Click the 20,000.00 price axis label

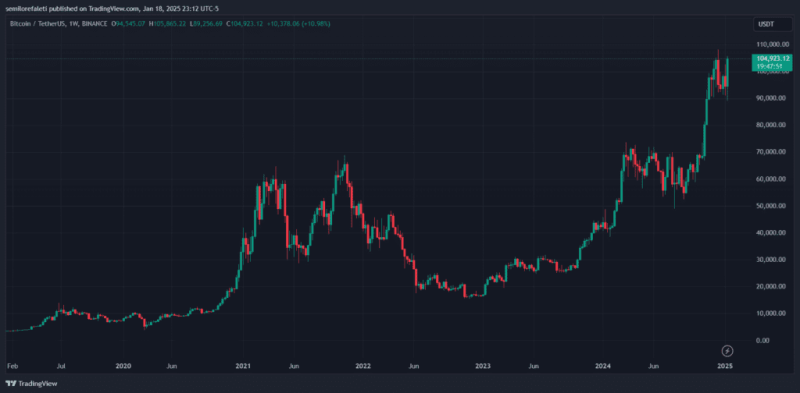pos(772,286)
